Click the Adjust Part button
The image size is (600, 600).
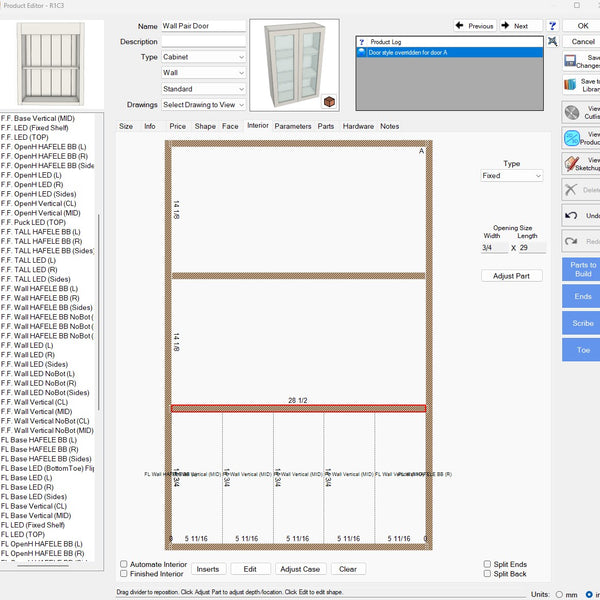click(512, 276)
